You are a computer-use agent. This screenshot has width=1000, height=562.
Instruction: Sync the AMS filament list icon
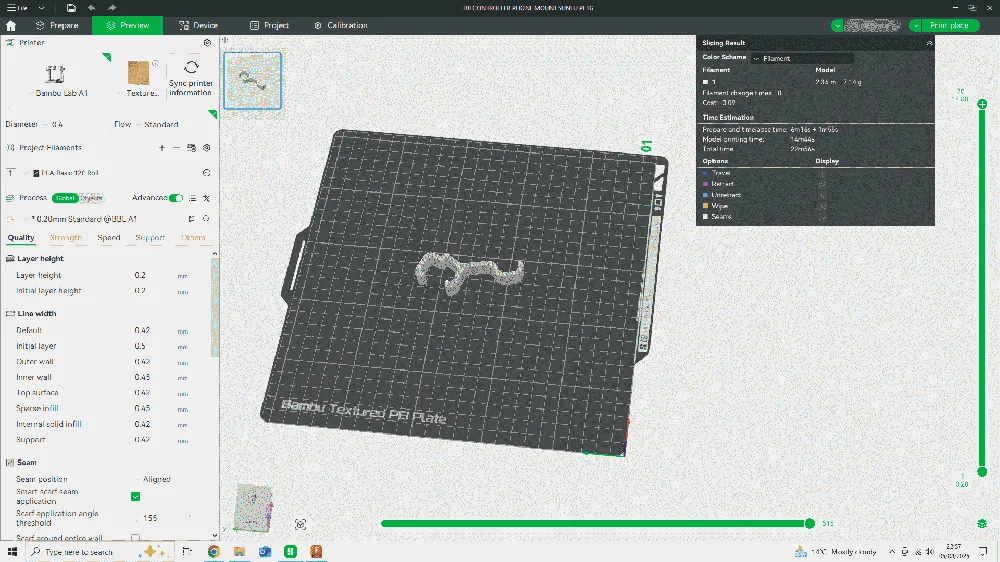pos(191,147)
